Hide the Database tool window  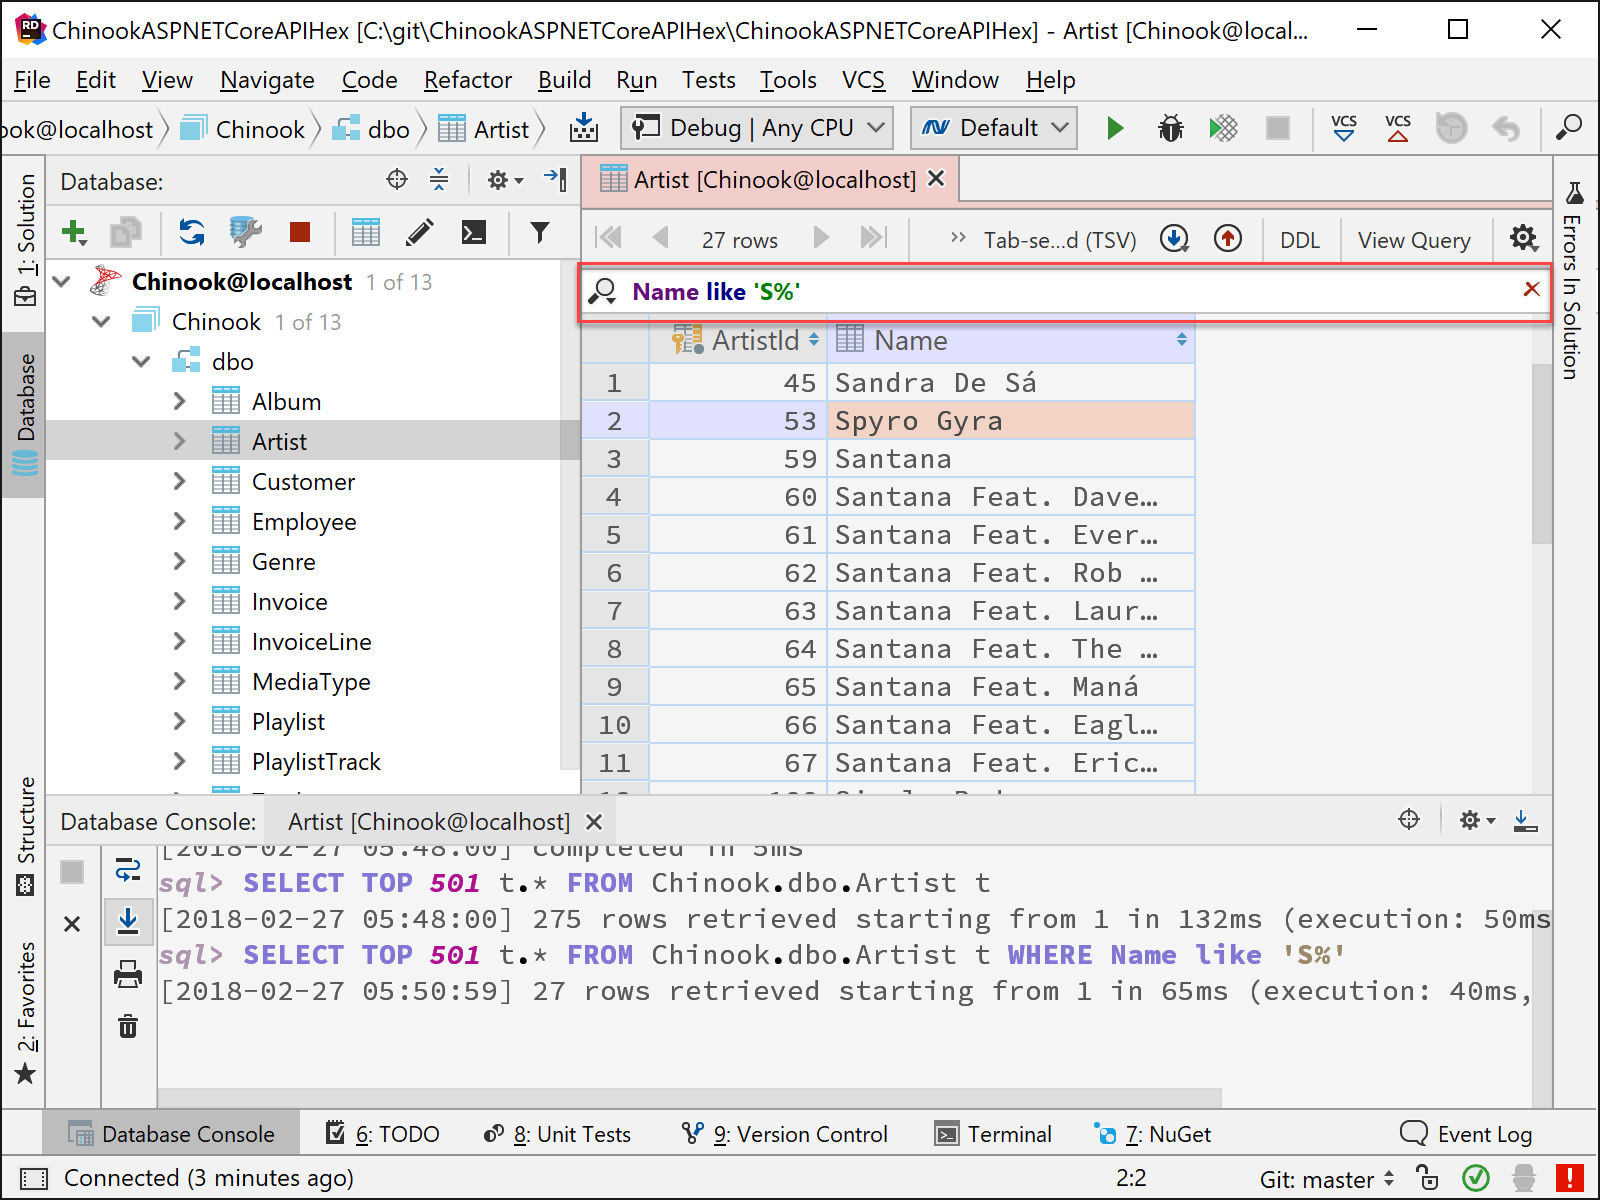tap(555, 180)
